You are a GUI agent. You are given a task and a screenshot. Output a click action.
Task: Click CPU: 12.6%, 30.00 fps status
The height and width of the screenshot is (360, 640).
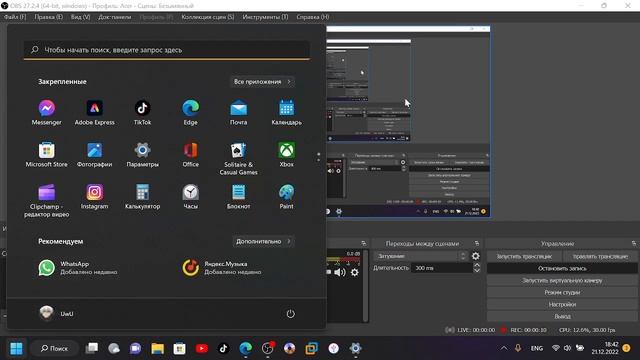(x=587, y=330)
